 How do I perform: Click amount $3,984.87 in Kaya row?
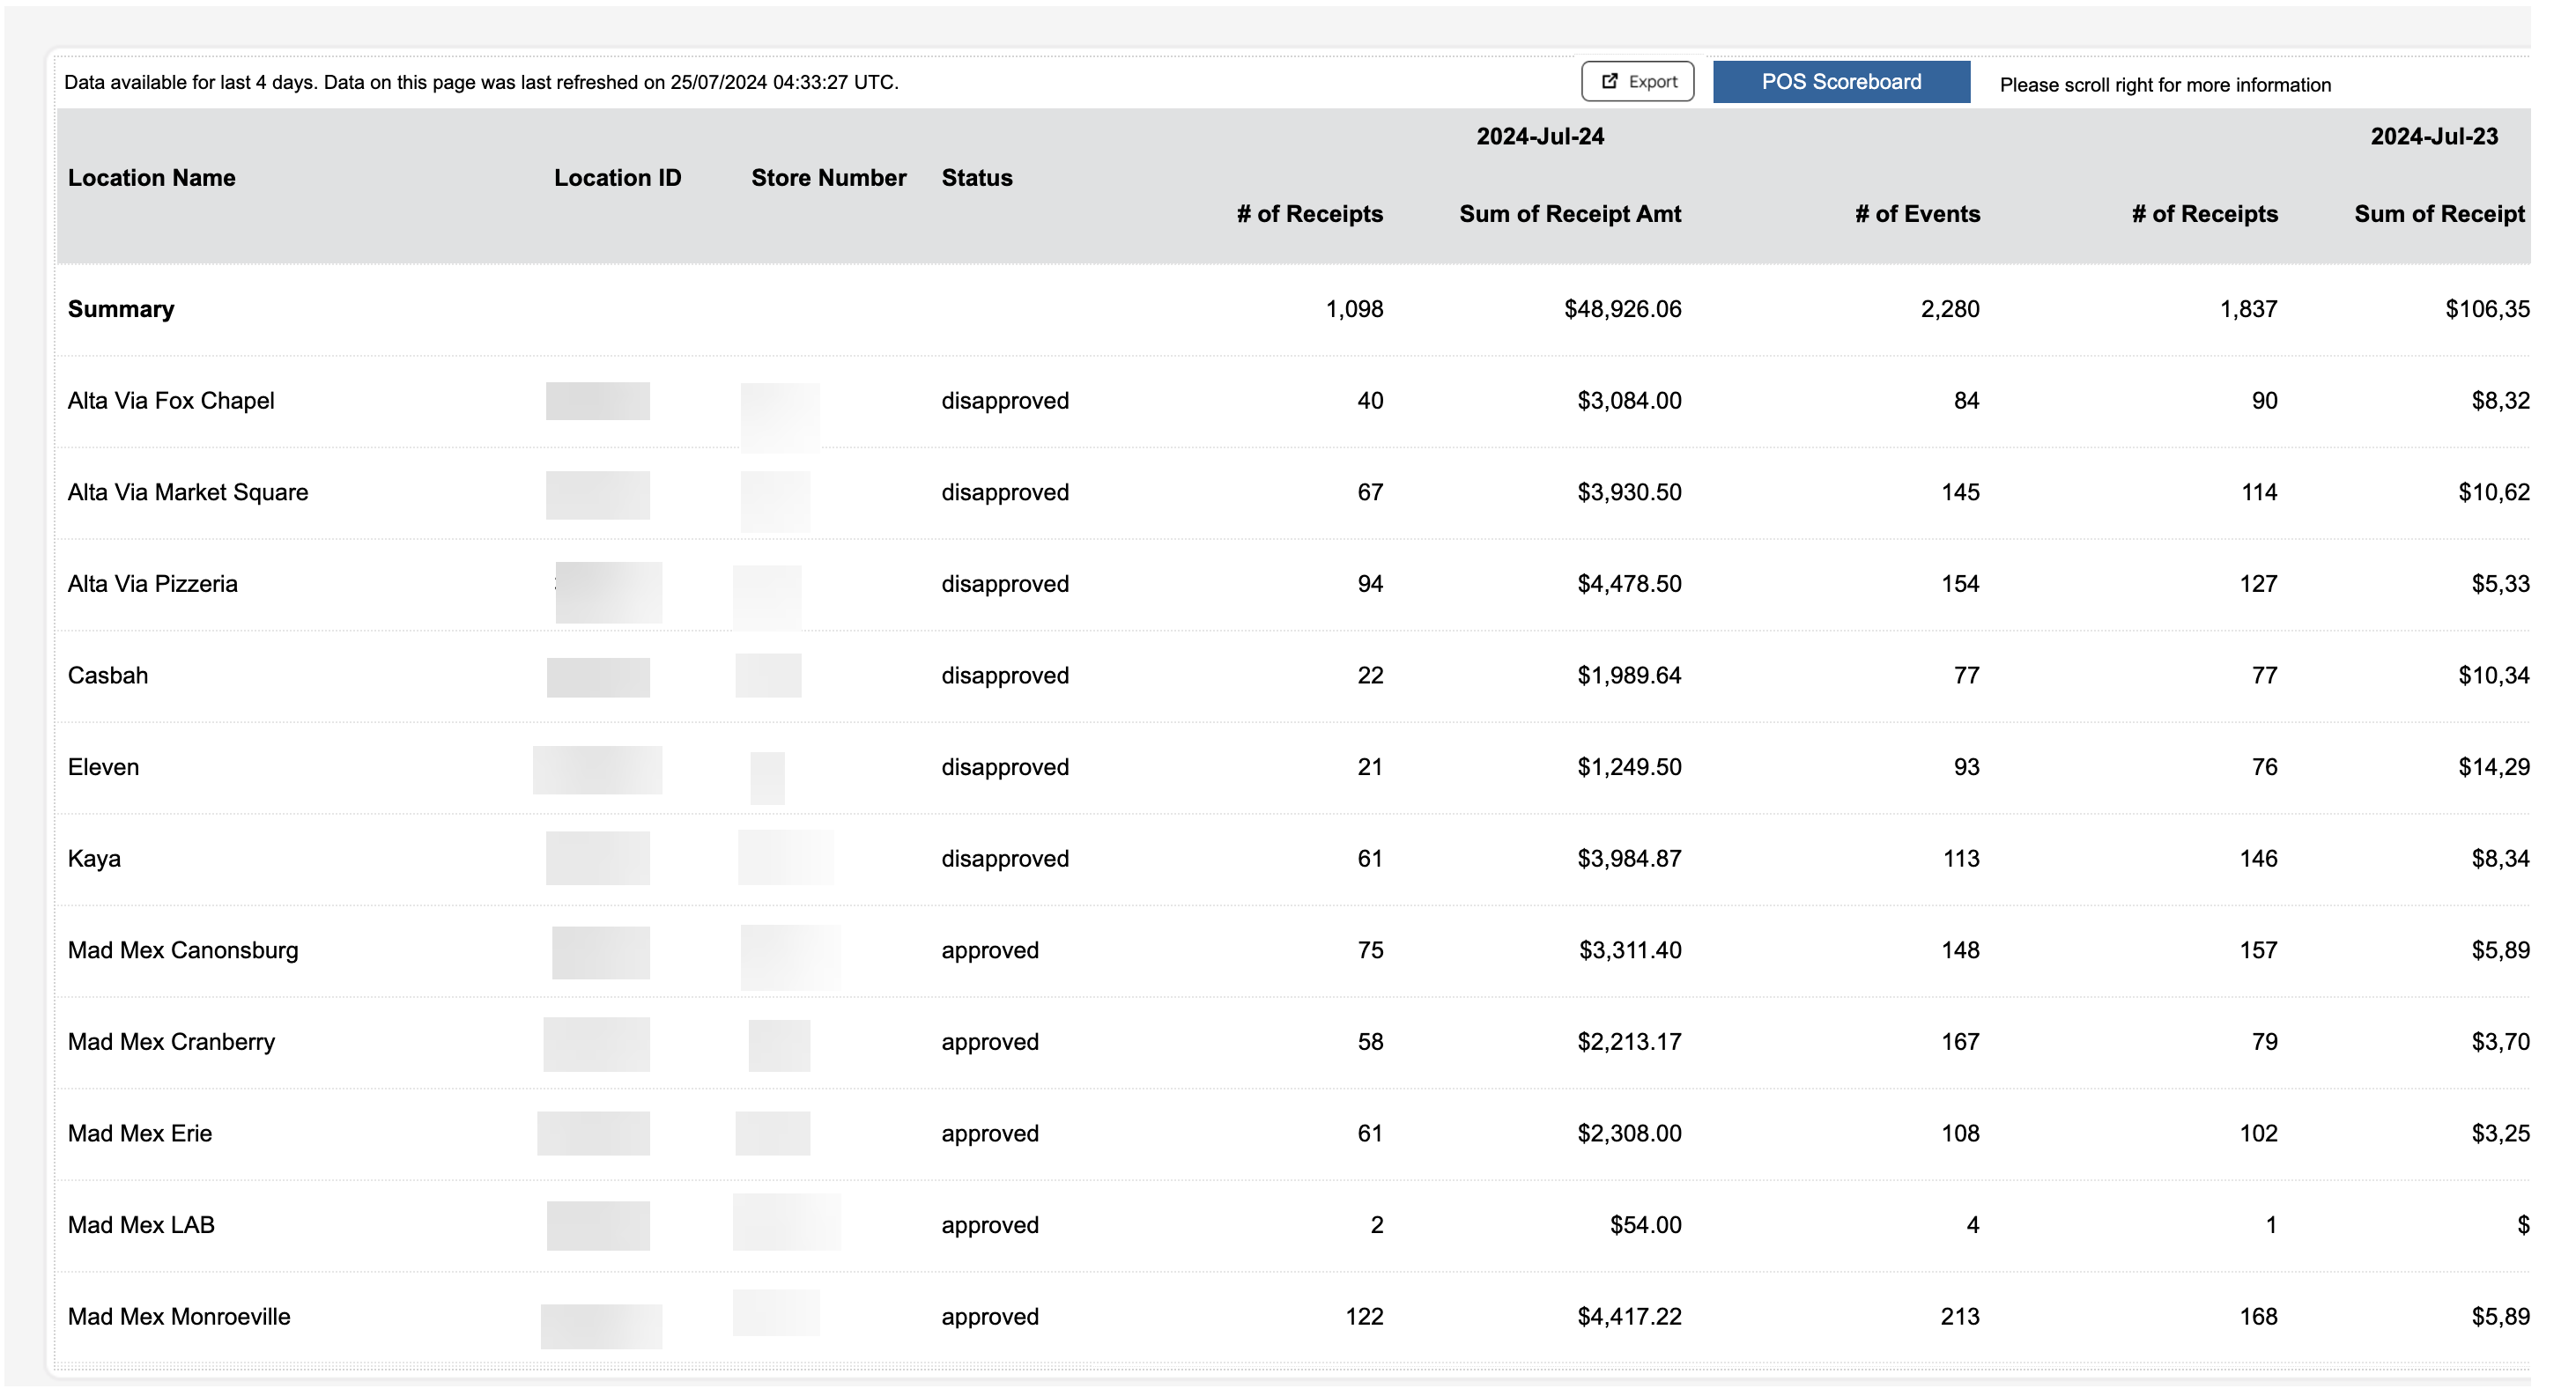point(1629,859)
